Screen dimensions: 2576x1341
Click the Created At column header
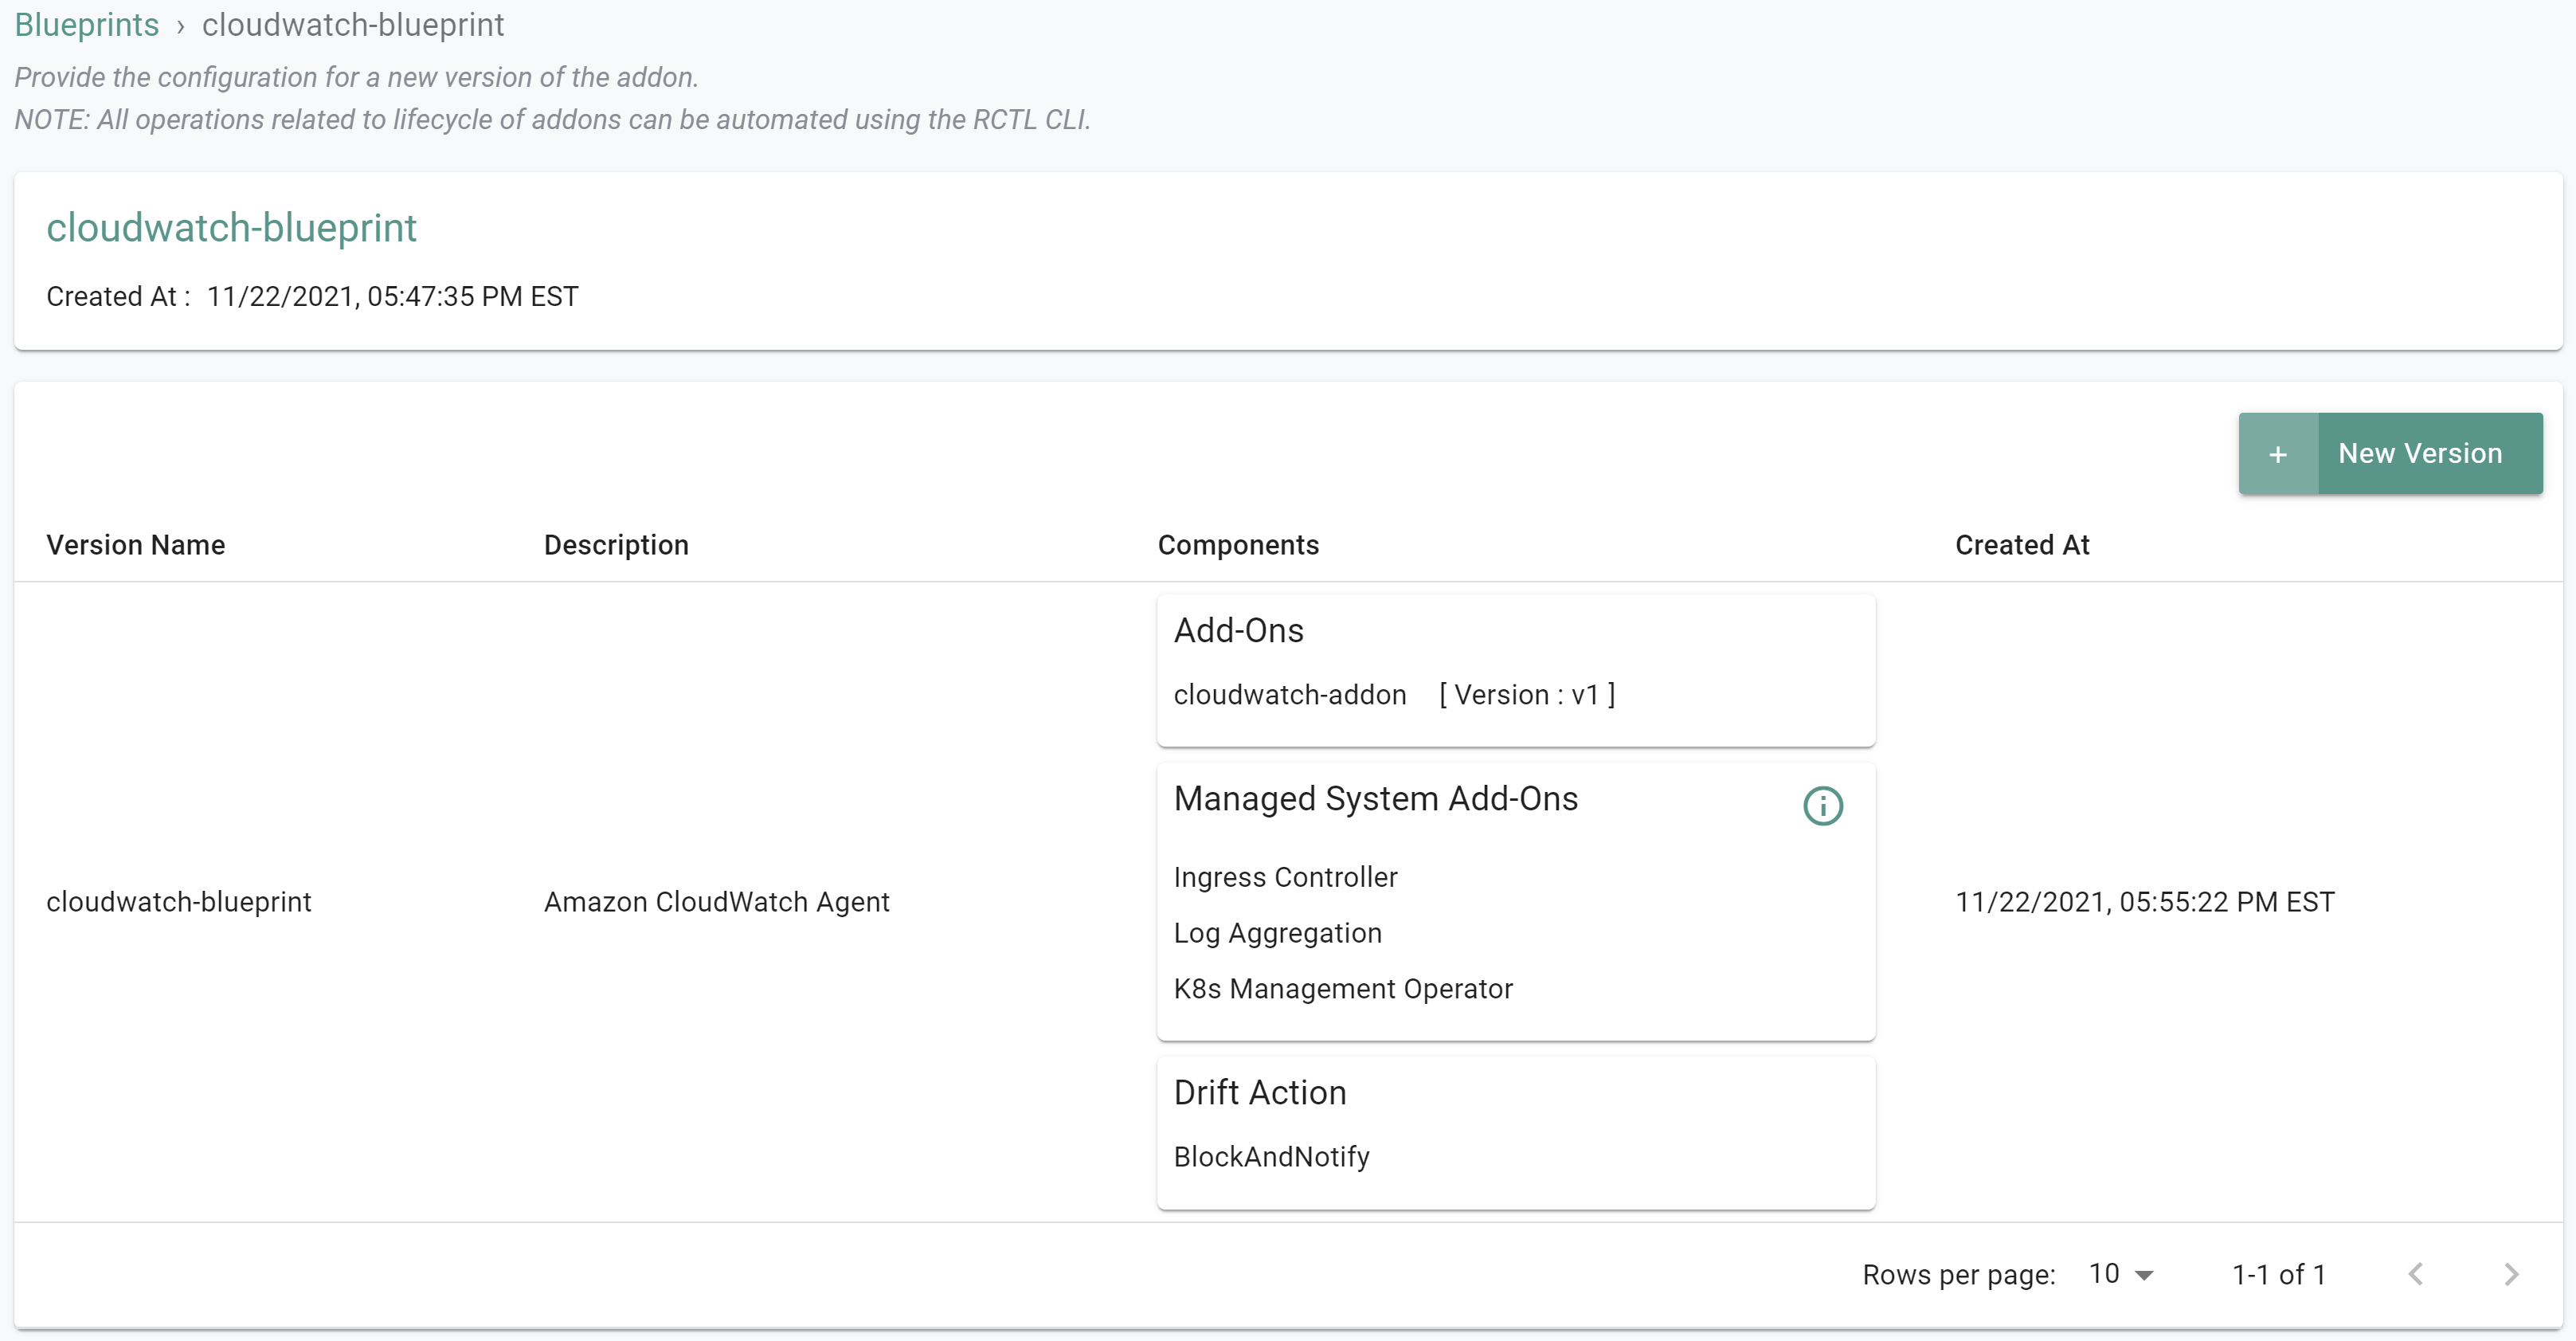(2022, 545)
